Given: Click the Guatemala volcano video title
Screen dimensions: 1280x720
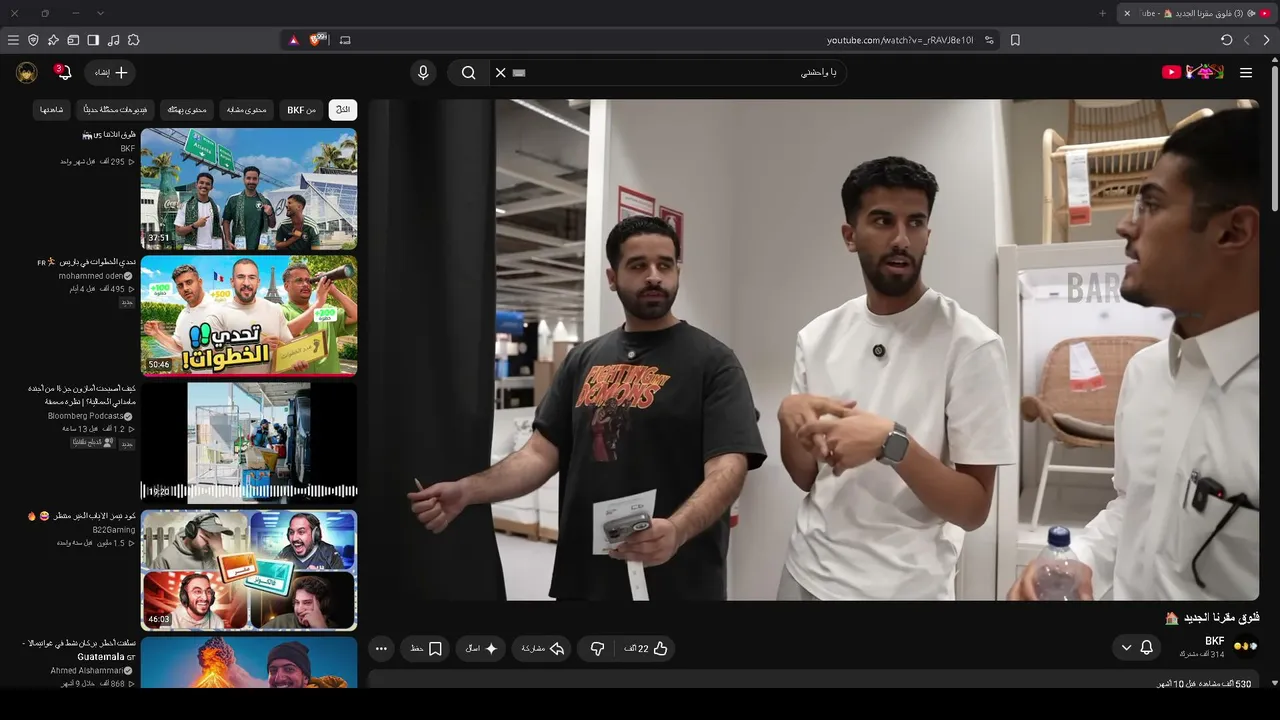Looking at the screenshot, I should tap(79, 650).
